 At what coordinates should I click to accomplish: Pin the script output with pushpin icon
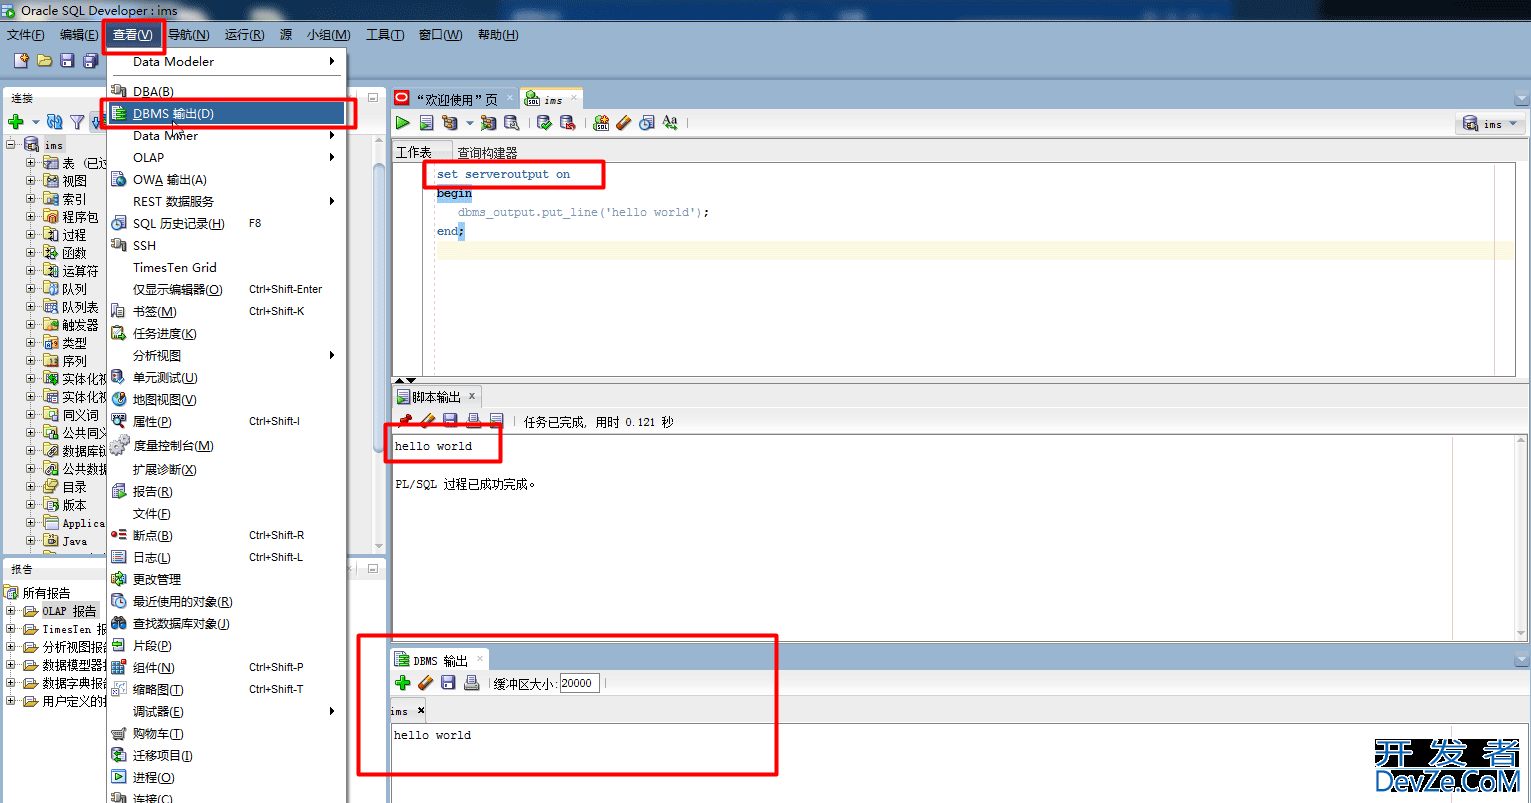pos(405,421)
